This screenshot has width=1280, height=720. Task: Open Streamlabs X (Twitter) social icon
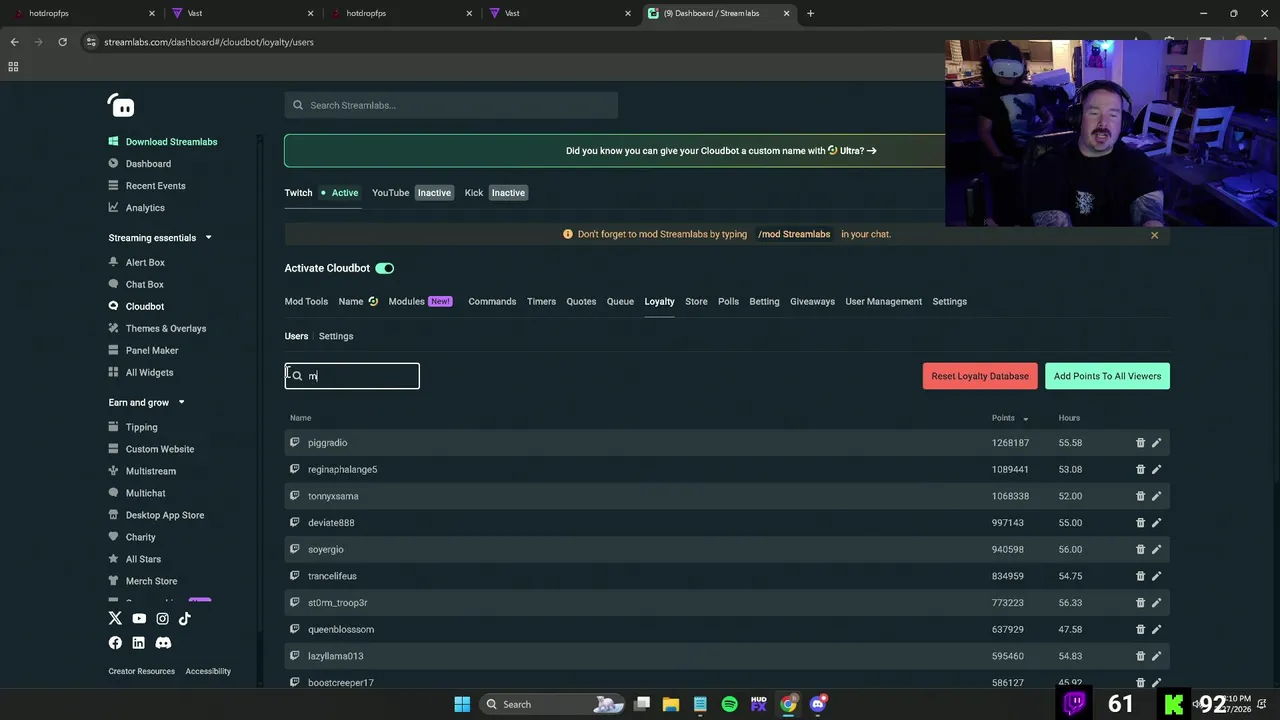[x=115, y=618]
